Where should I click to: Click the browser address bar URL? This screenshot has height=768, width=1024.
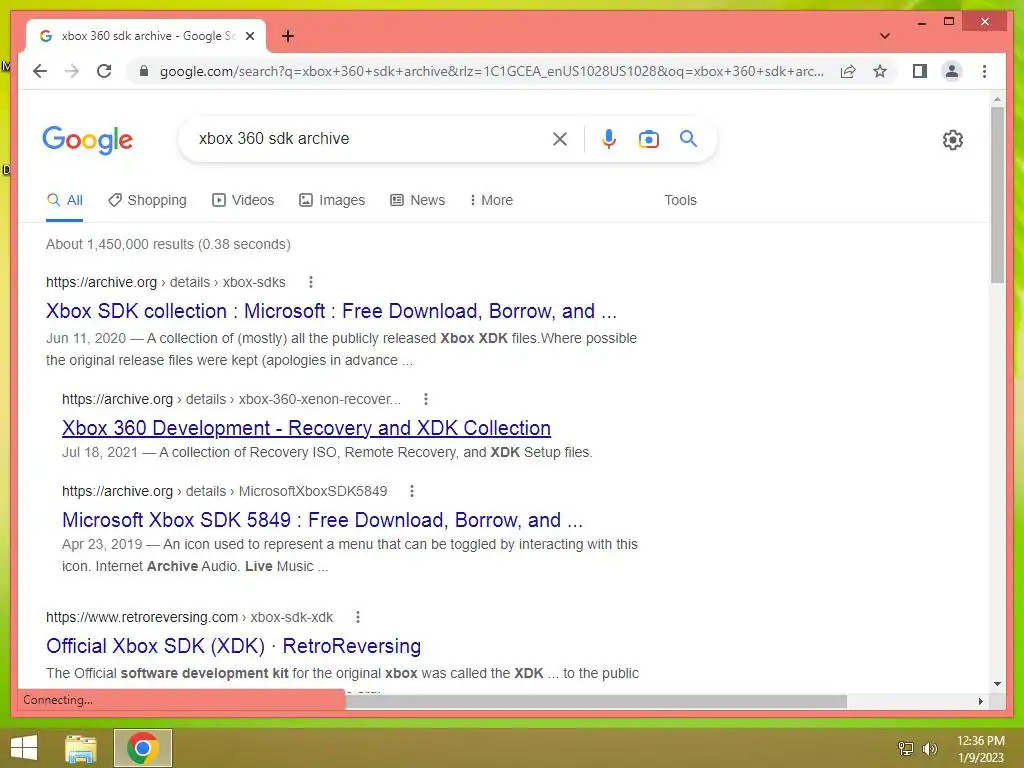(x=491, y=71)
